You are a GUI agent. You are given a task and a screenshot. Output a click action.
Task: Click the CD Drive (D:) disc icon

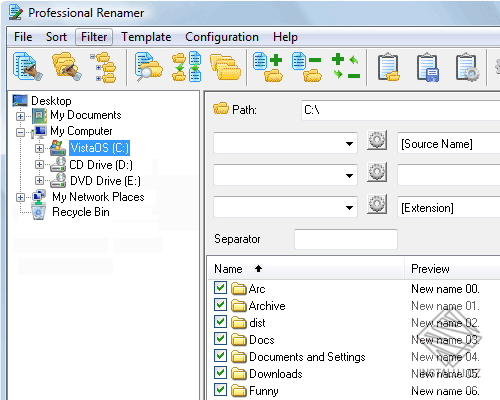pos(58,164)
